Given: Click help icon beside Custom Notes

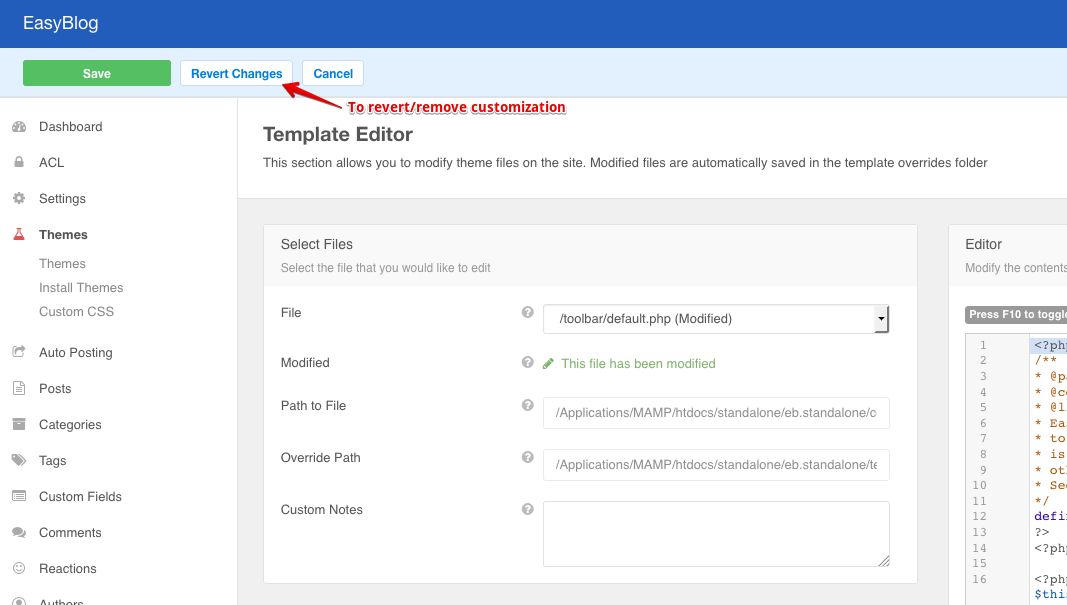Looking at the screenshot, I should 527,509.
